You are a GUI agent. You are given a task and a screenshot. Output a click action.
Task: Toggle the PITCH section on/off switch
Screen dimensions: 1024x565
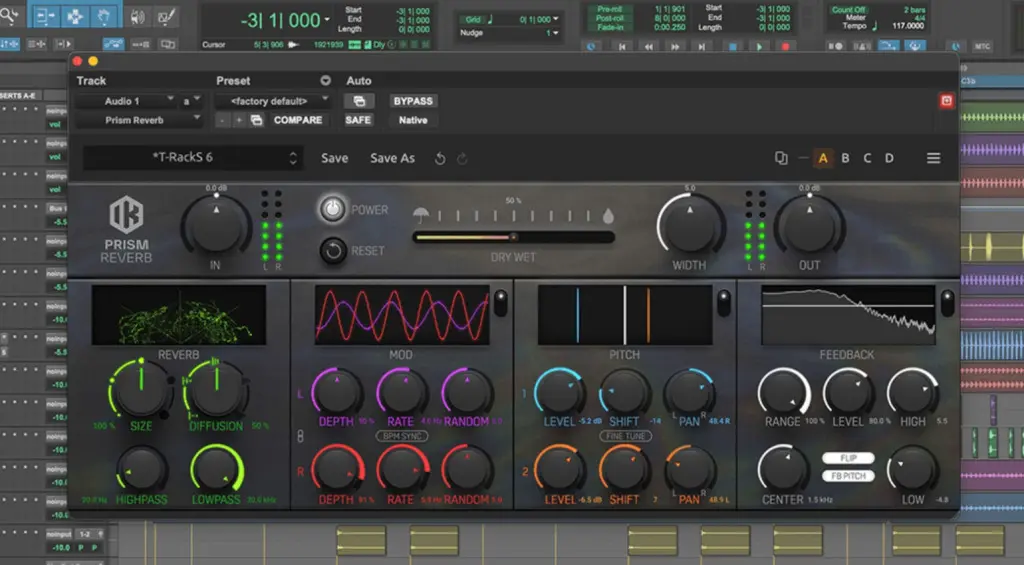(x=724, y=301)
